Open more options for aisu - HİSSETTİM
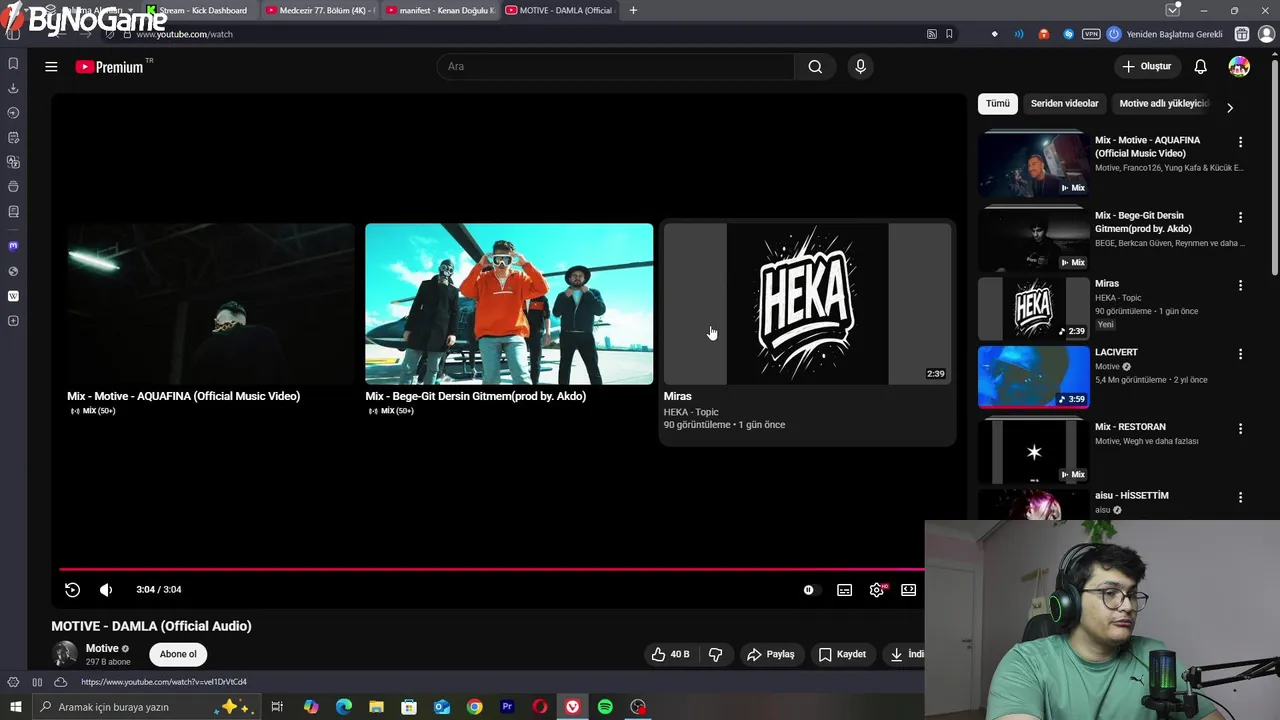1280x720 pixels. point(1240,497)
